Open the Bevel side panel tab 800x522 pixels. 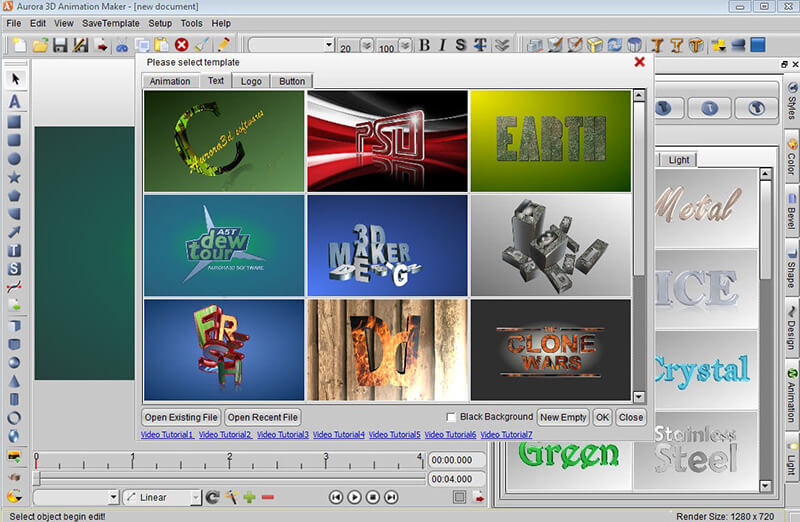pyautogui.click(x=792, y=211)
